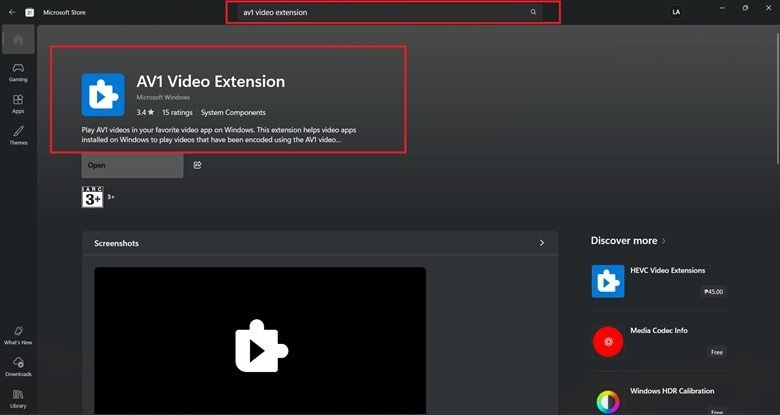
Task: Click the Microsoft Store logo icon
Action: tap(30, 12)
